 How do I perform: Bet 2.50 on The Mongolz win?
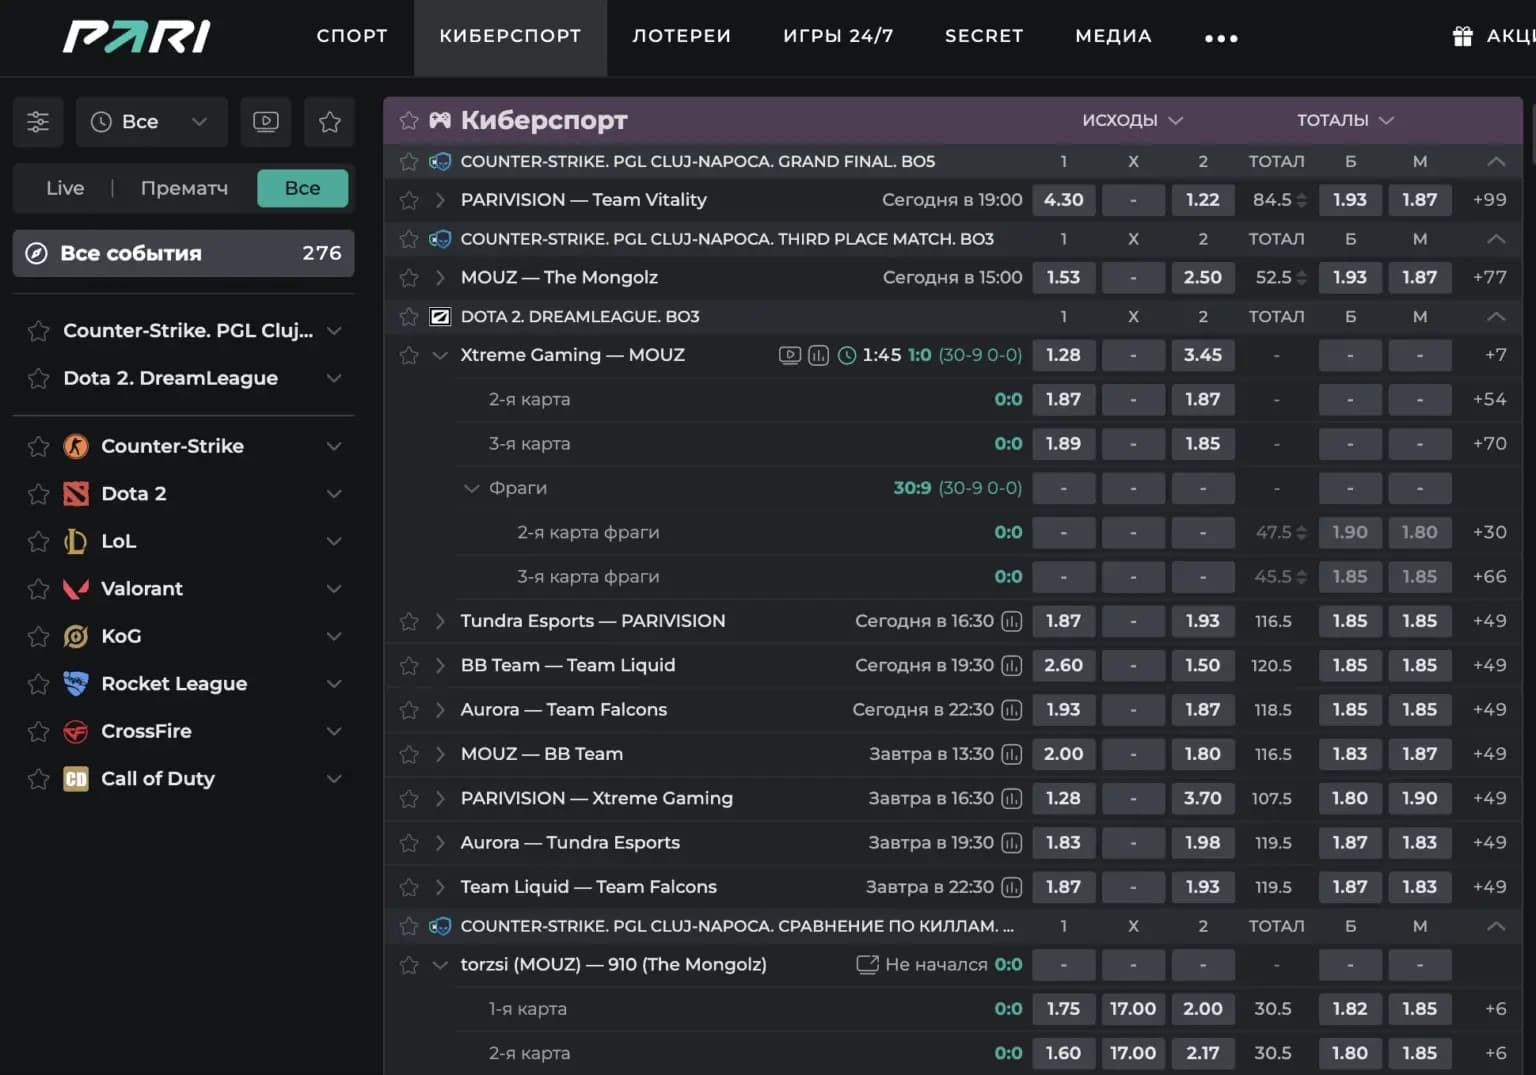[1202, 278]
